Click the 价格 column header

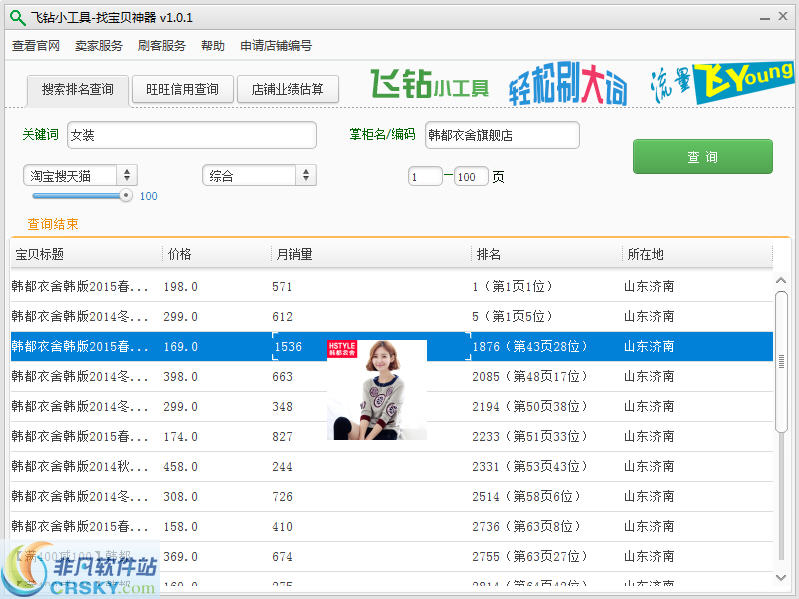(x=216, y=254)
